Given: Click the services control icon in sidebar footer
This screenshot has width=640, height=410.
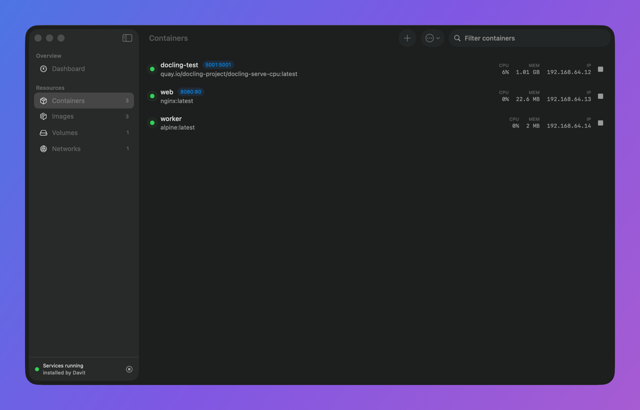Looking at the screenshot, I should pos(129,369).
